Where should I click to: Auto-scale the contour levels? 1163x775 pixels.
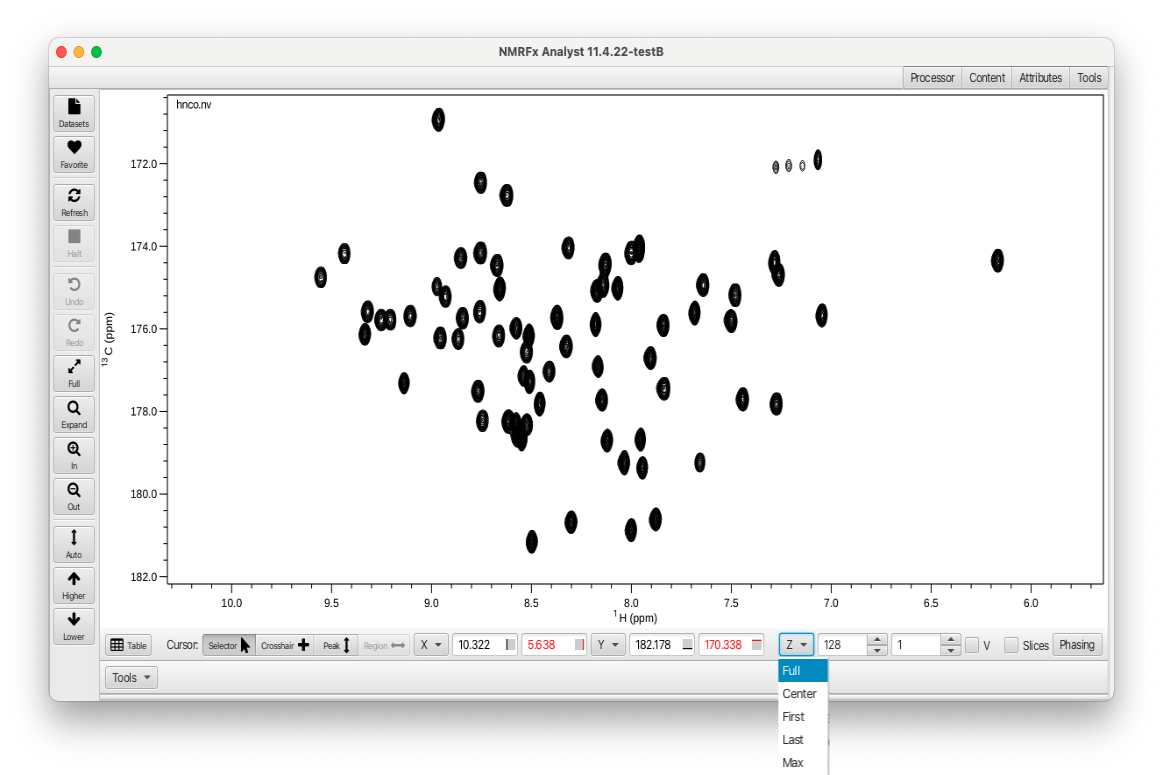click(x=74, y=543)
